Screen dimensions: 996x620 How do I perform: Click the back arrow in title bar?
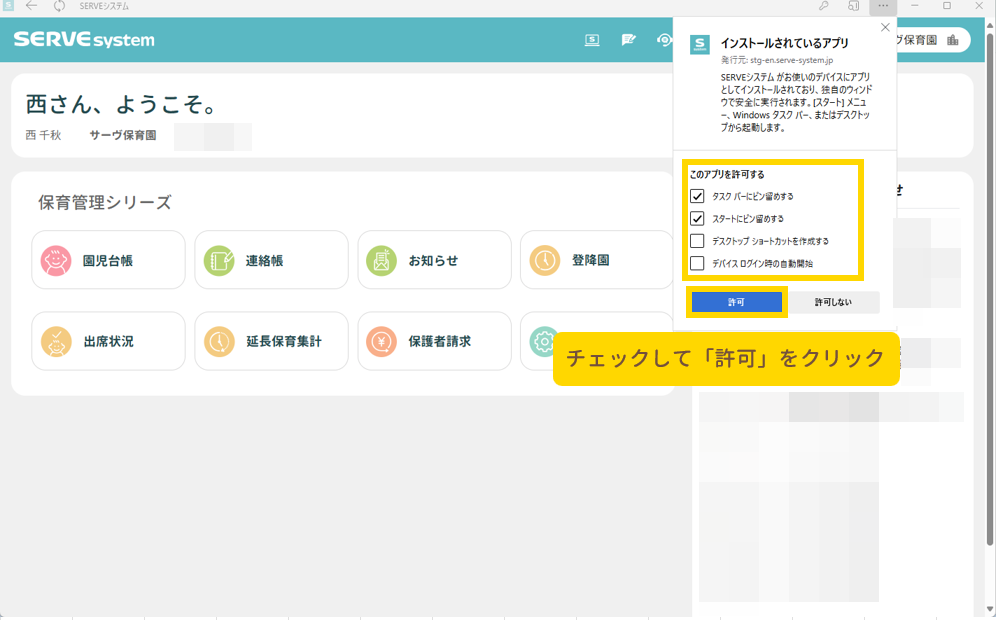pyautogui.click(x=31, y=6)
